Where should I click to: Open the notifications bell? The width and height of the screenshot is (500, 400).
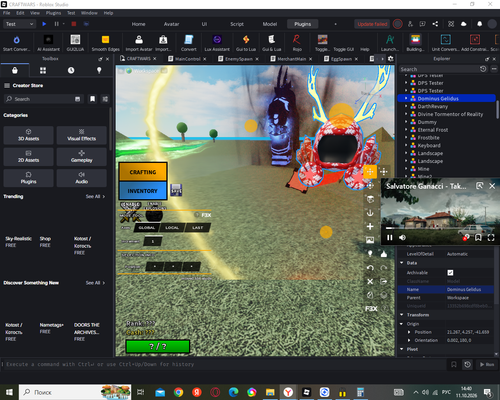479,24
